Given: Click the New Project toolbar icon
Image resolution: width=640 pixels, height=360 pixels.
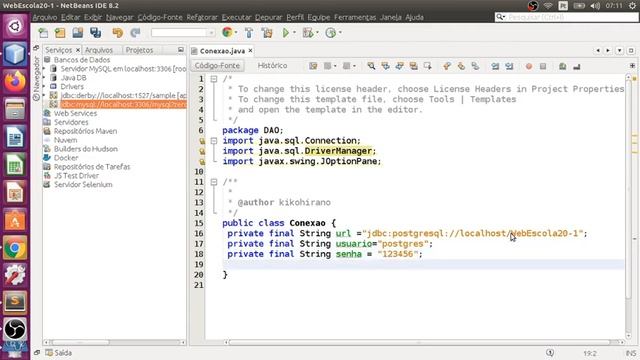Looking at the screenshot, I should (x=60, y=33).
